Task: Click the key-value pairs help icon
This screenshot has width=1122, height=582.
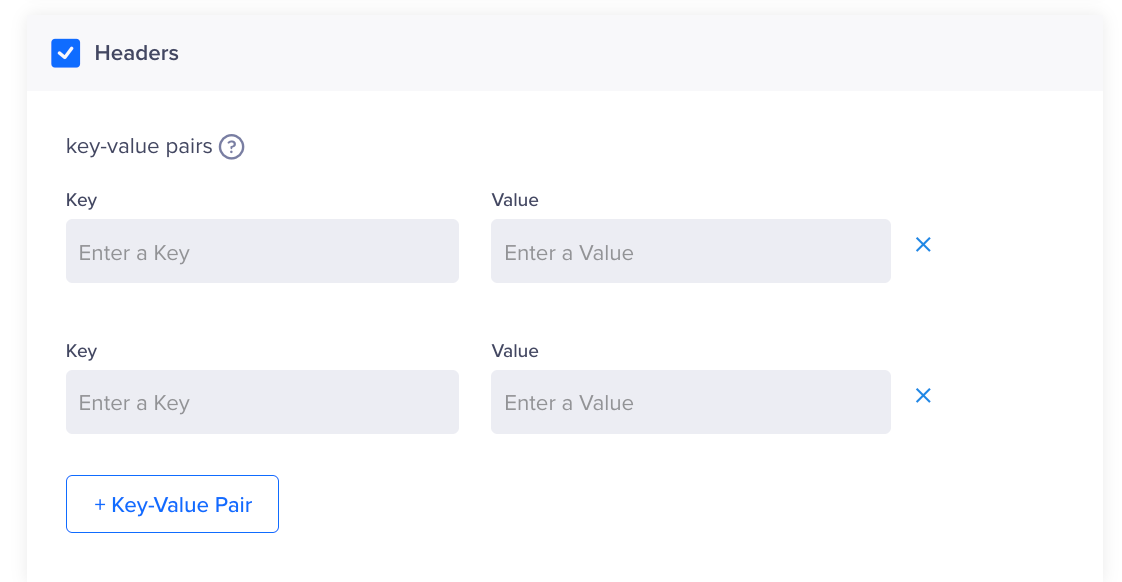Action: (x=232, y=147)
